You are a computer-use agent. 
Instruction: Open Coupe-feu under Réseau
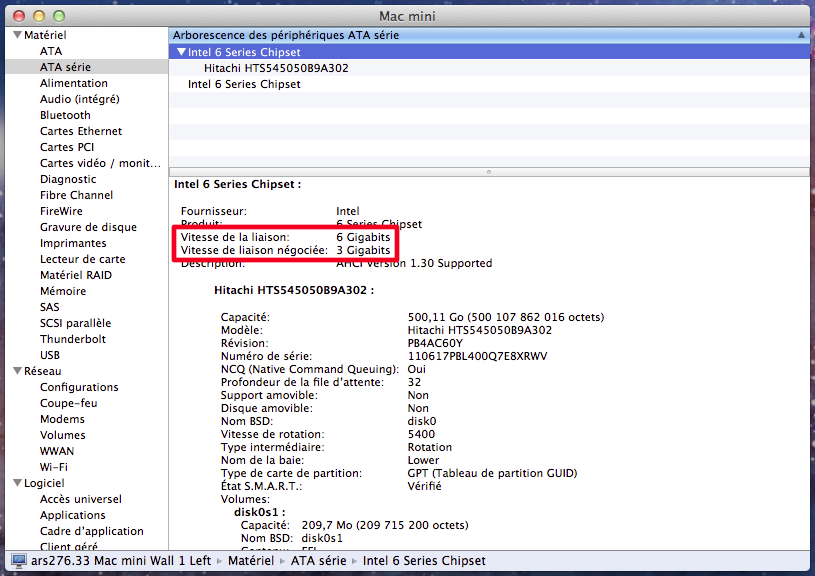69,403
